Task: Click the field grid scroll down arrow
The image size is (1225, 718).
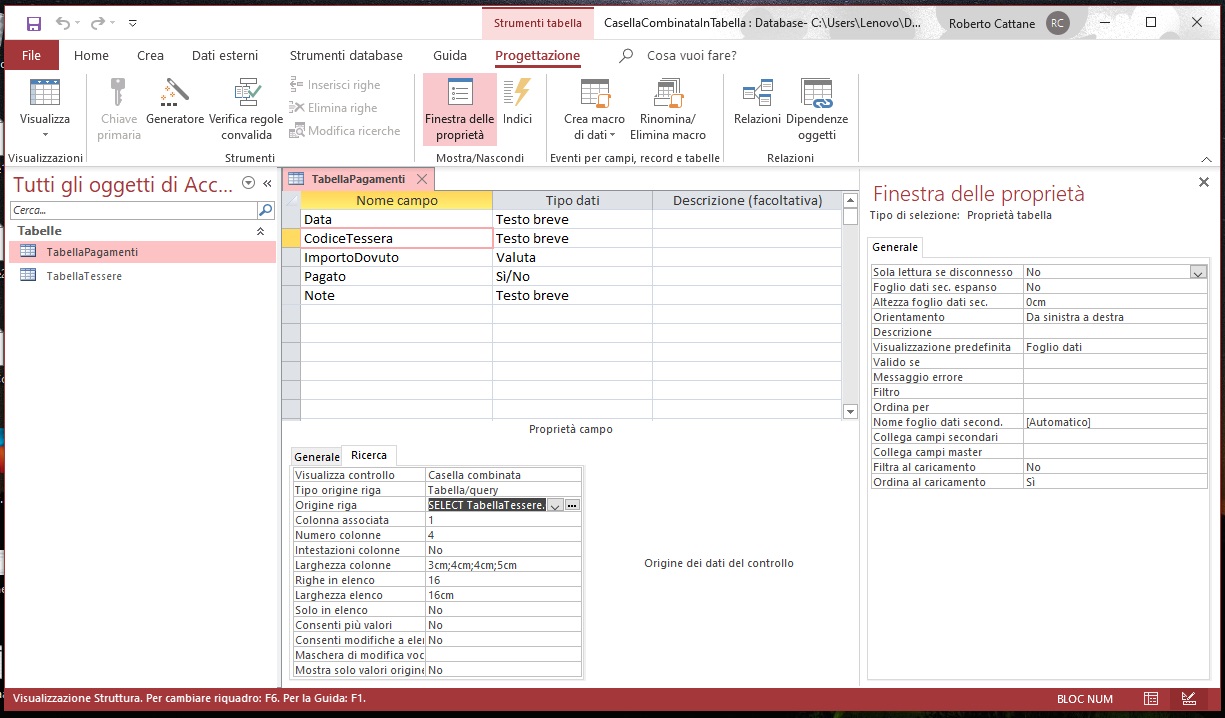Action: tap(850, 411)
